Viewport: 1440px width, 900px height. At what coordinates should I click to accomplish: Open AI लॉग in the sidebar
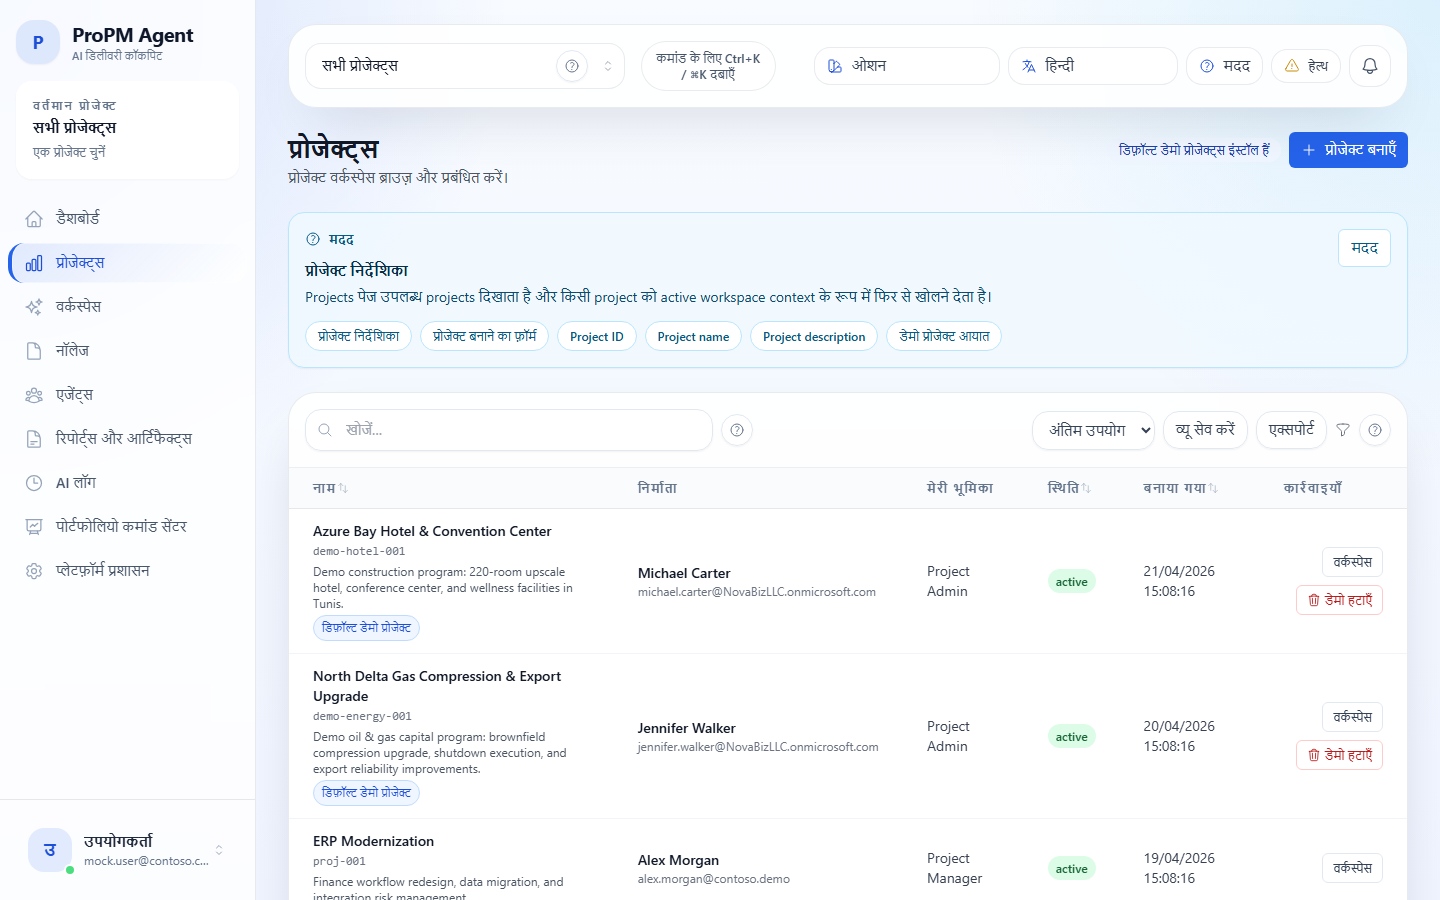pos(76,482)
